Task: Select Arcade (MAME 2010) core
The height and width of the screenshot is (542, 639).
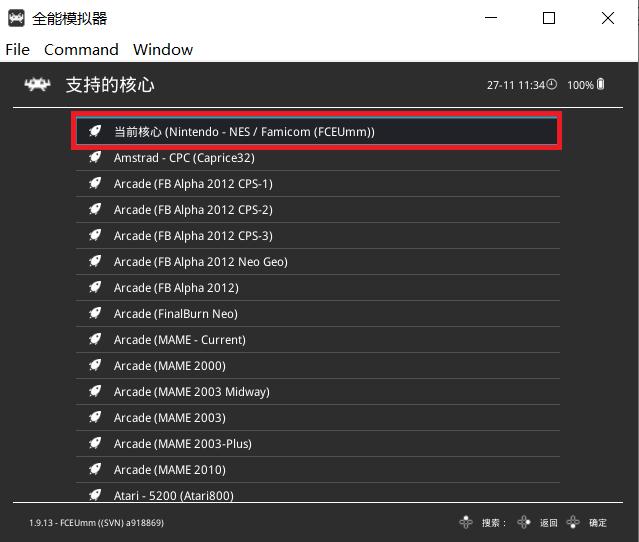Action: tap(318, 470)
